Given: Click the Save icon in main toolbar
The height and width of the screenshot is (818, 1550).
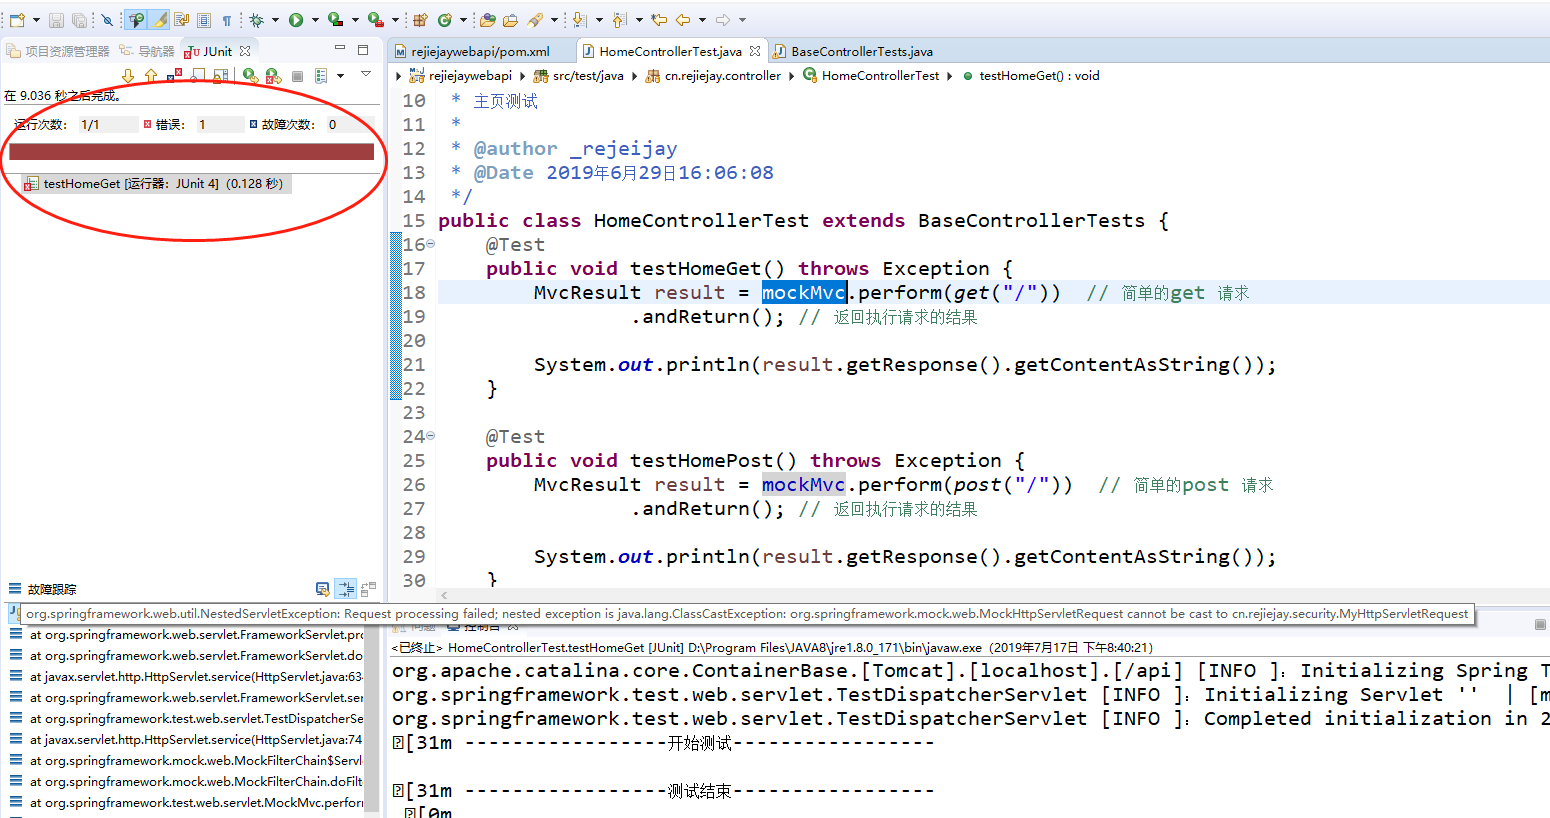Looking at the screenshot, I should pos(56,20).
